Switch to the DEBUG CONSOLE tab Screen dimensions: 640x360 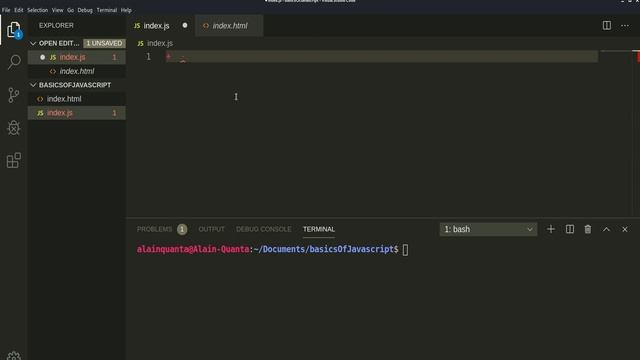click(264, 229)
